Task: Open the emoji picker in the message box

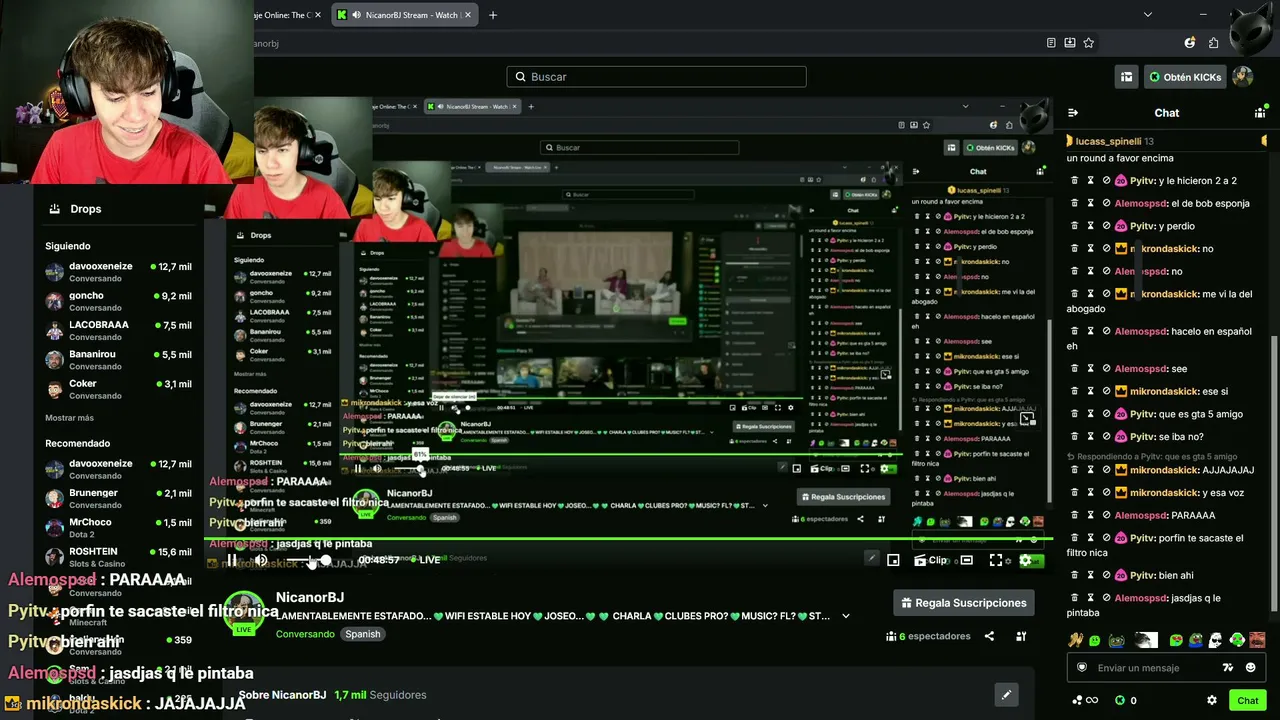Action: (1250, 668)
